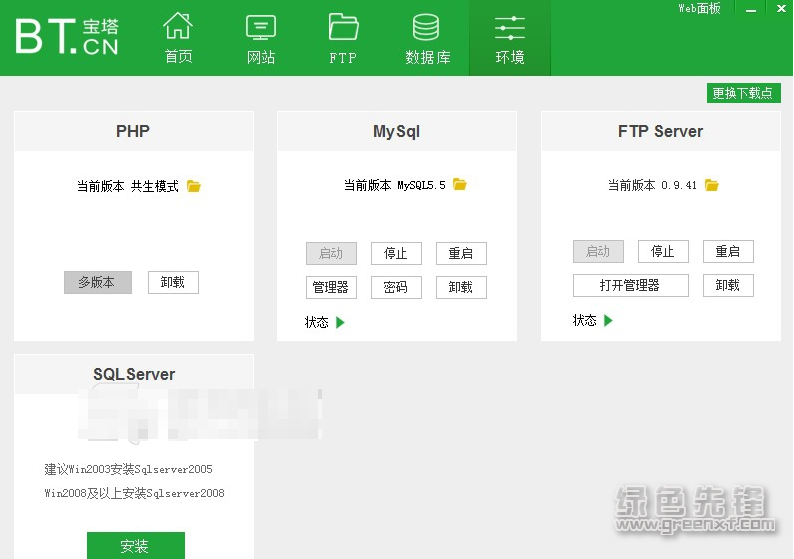Click the folder icon above FTP
Screen dimensions: 794x559
point(343,26)
